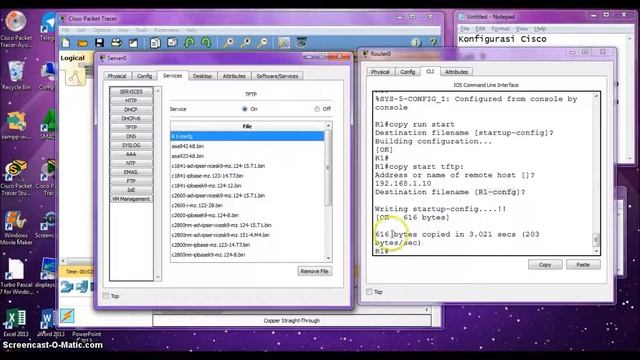Select the VM Management service button
640x360 pixels.
pos(131,199)
